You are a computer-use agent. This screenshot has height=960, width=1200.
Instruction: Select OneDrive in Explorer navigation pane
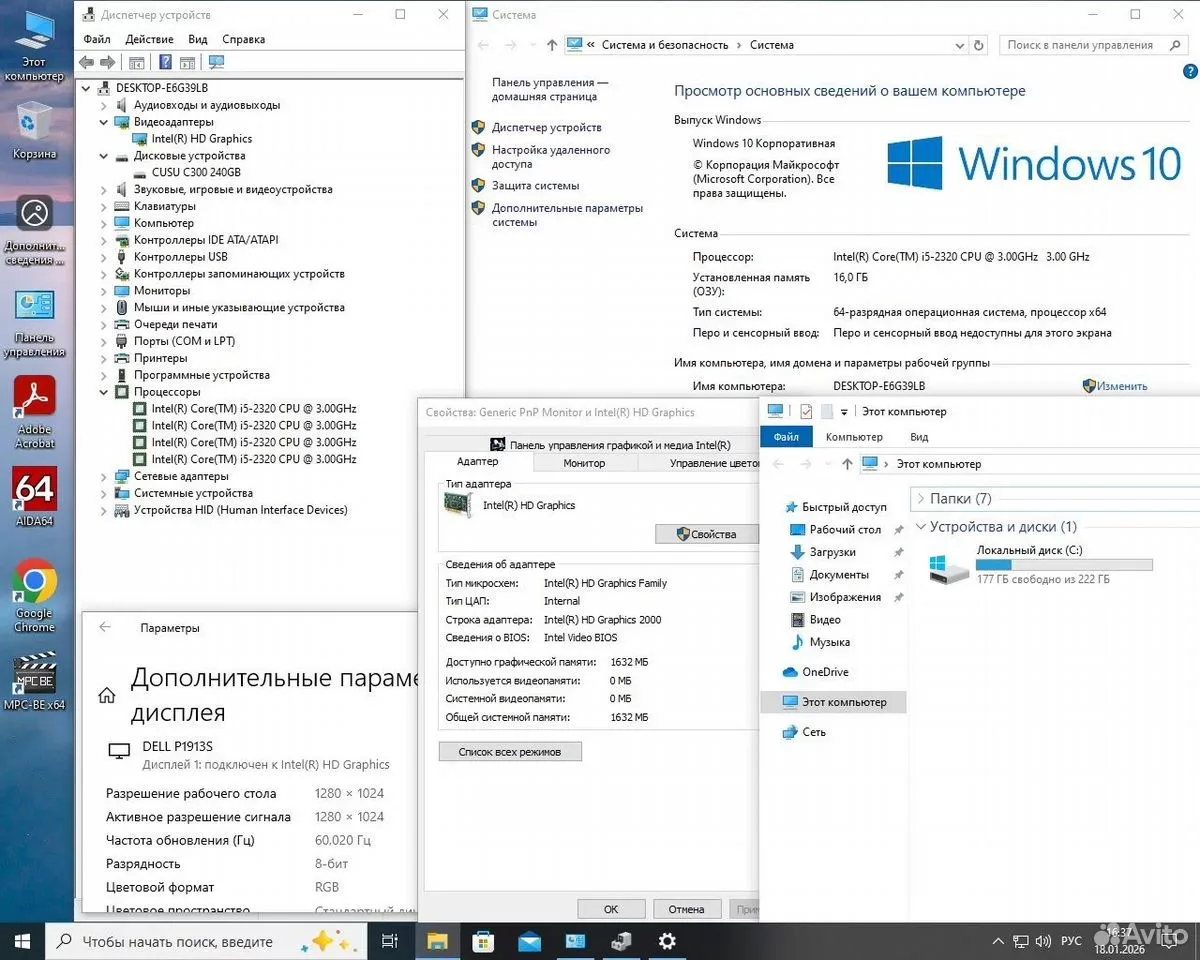tap(825, 672)
